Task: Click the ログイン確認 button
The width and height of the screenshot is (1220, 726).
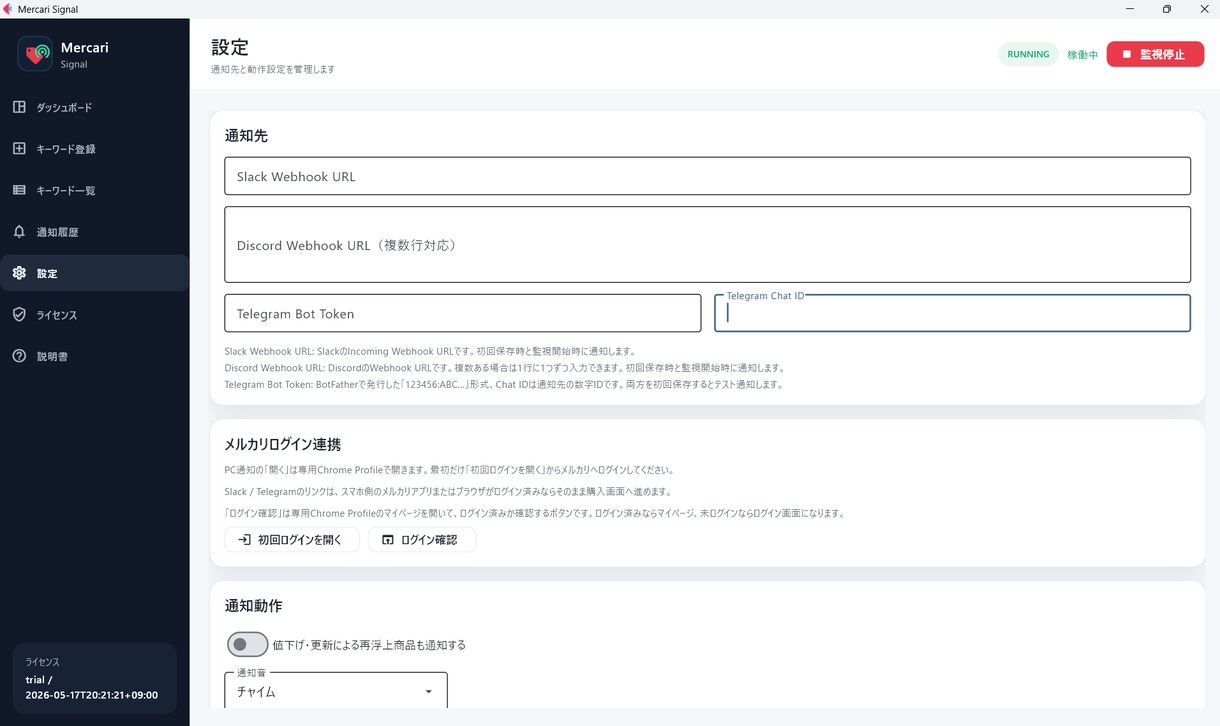Action: click(x=422, y=540)
